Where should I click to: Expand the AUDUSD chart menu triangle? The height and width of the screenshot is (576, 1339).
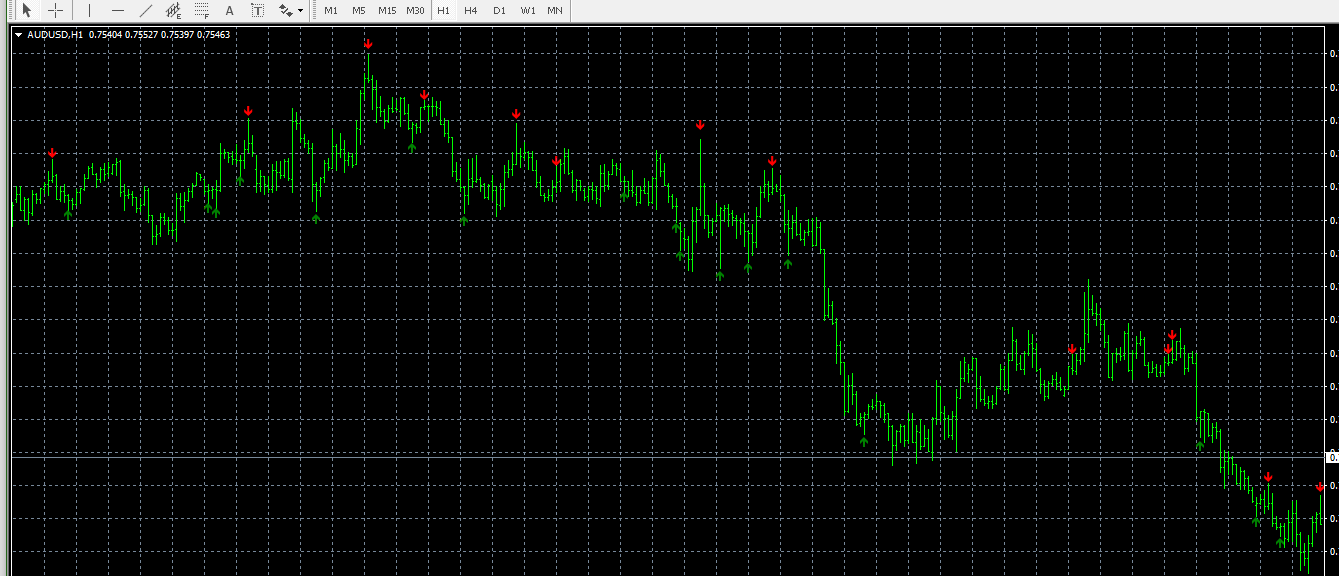[19, 34]
